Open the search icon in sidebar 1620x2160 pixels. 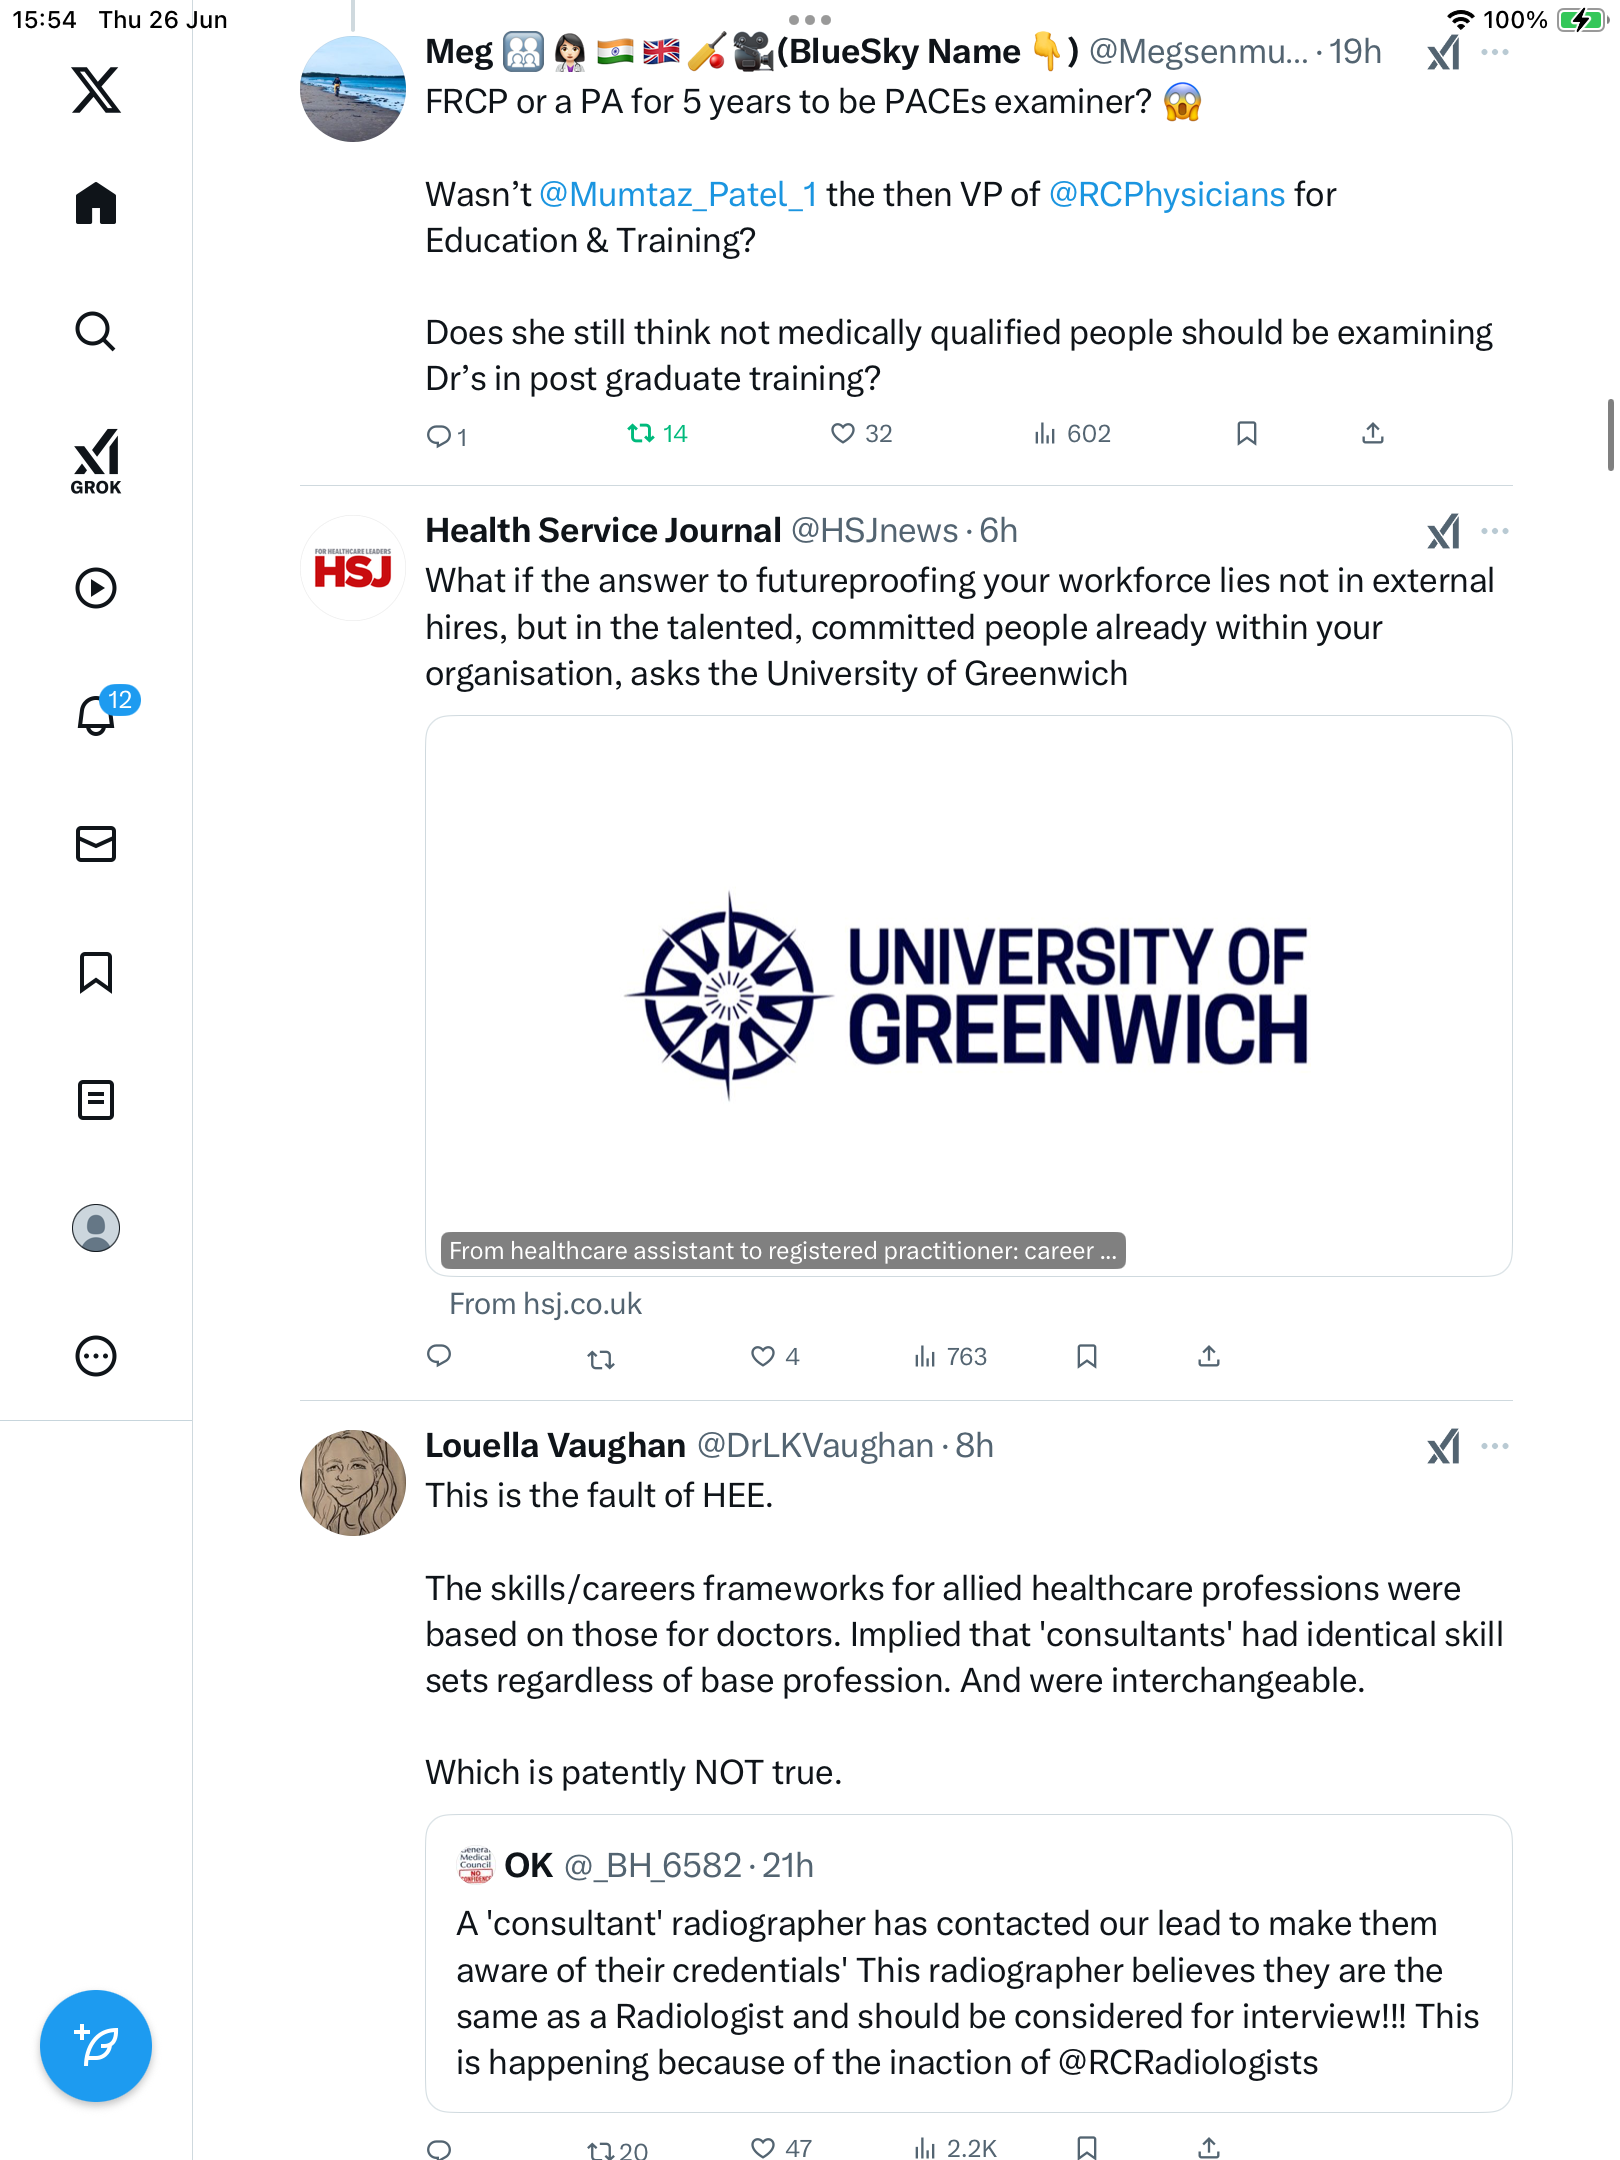pyautogui.click(x=96, y=332)
